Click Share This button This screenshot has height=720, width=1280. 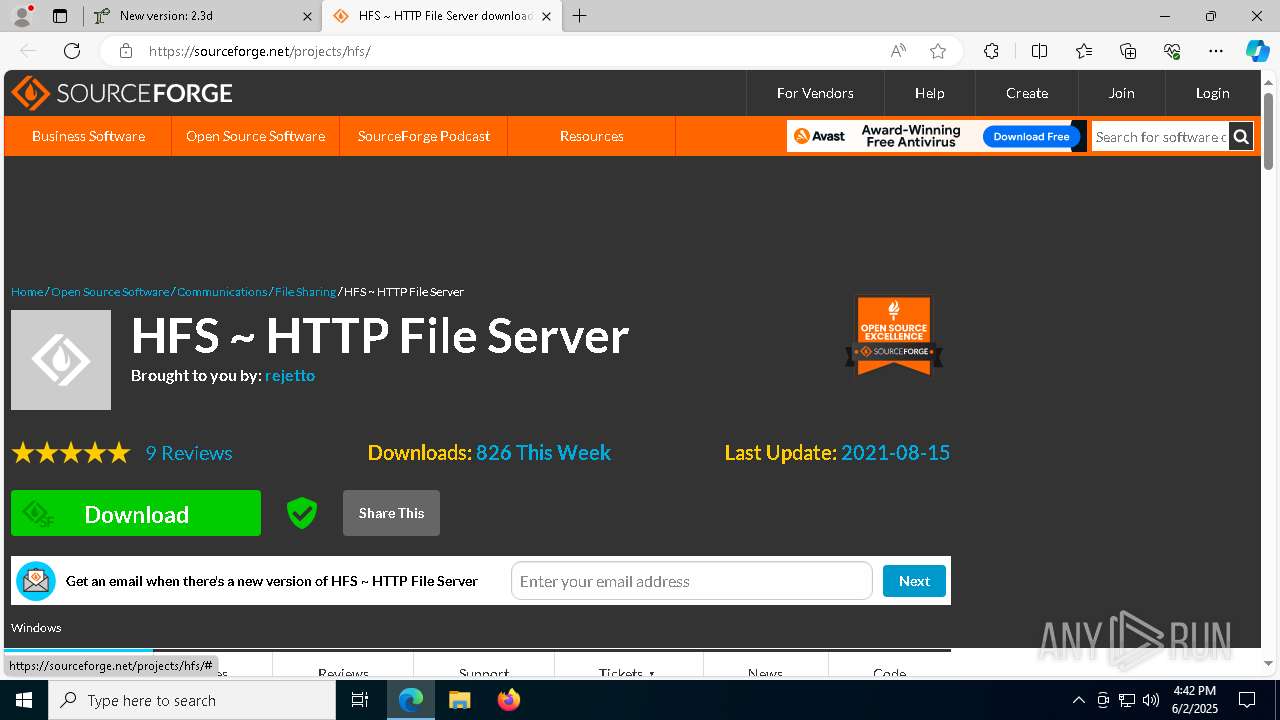391,513
